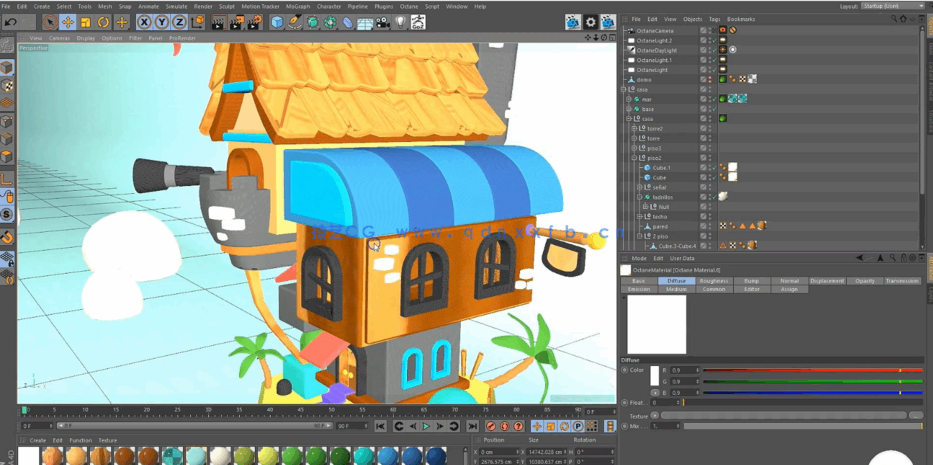This screenshot has height=465, width=933.
Task: Open material manager Create menu
Action: pyautogui.click(x=37, y=441)
